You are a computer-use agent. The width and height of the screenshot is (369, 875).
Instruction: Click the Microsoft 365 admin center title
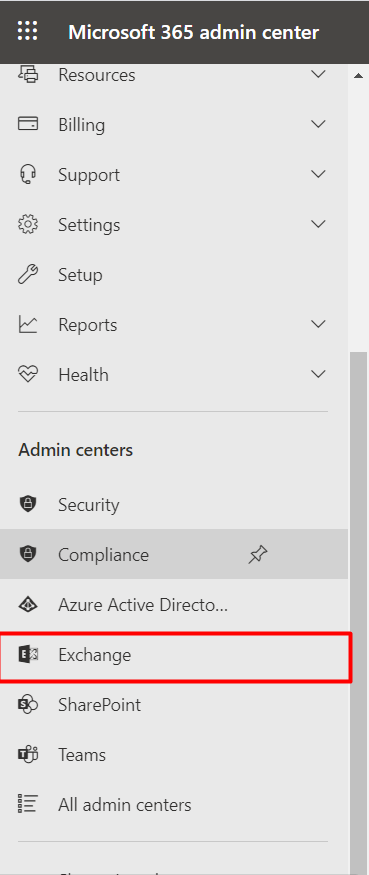pos(193,32)
